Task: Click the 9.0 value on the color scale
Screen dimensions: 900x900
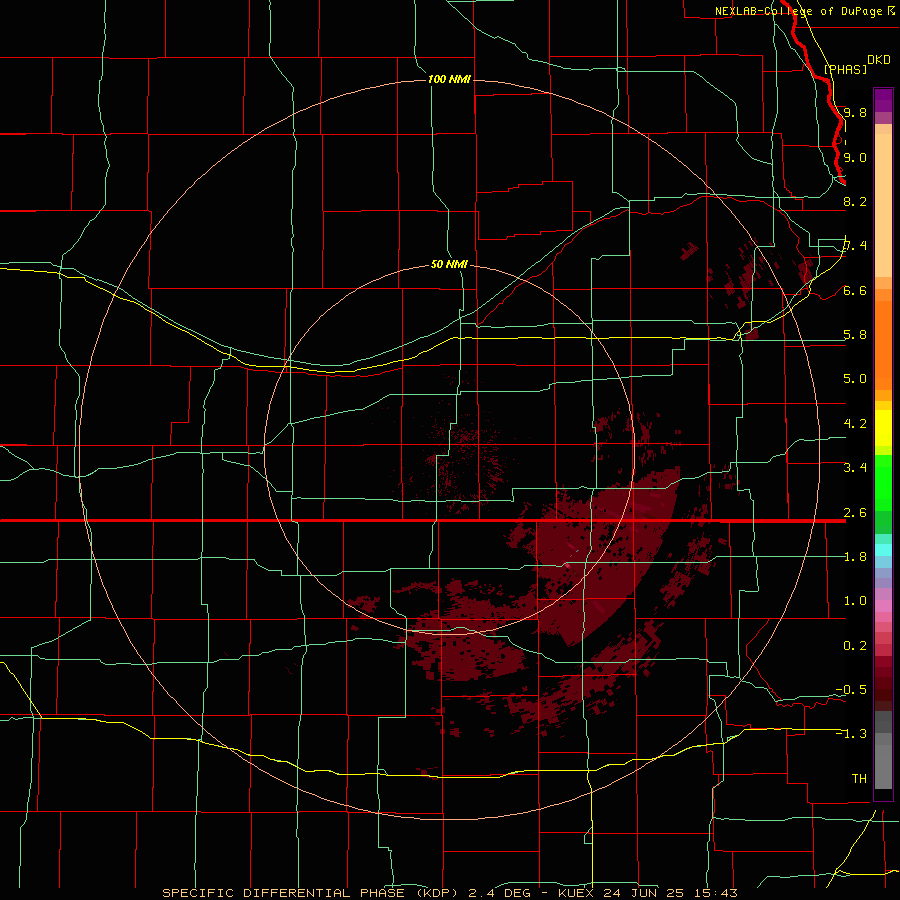Action: tap(855, 157)
